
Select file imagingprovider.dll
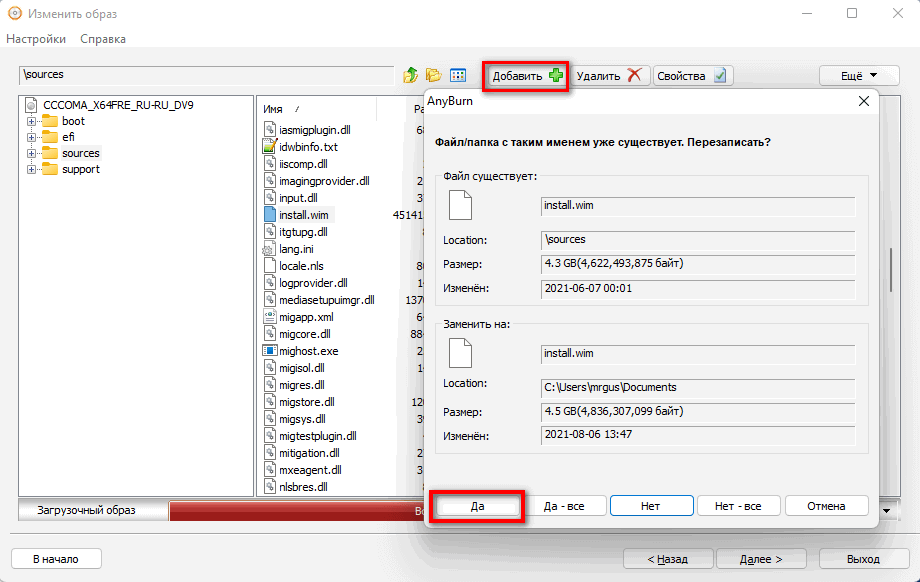(x=324, y=181)
